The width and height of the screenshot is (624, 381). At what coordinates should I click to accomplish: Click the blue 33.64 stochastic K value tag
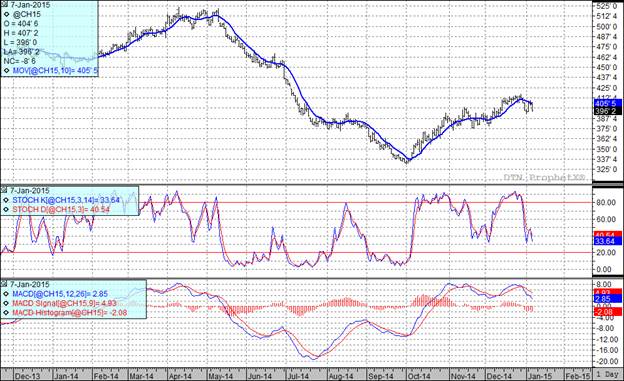tap(607, 241)
